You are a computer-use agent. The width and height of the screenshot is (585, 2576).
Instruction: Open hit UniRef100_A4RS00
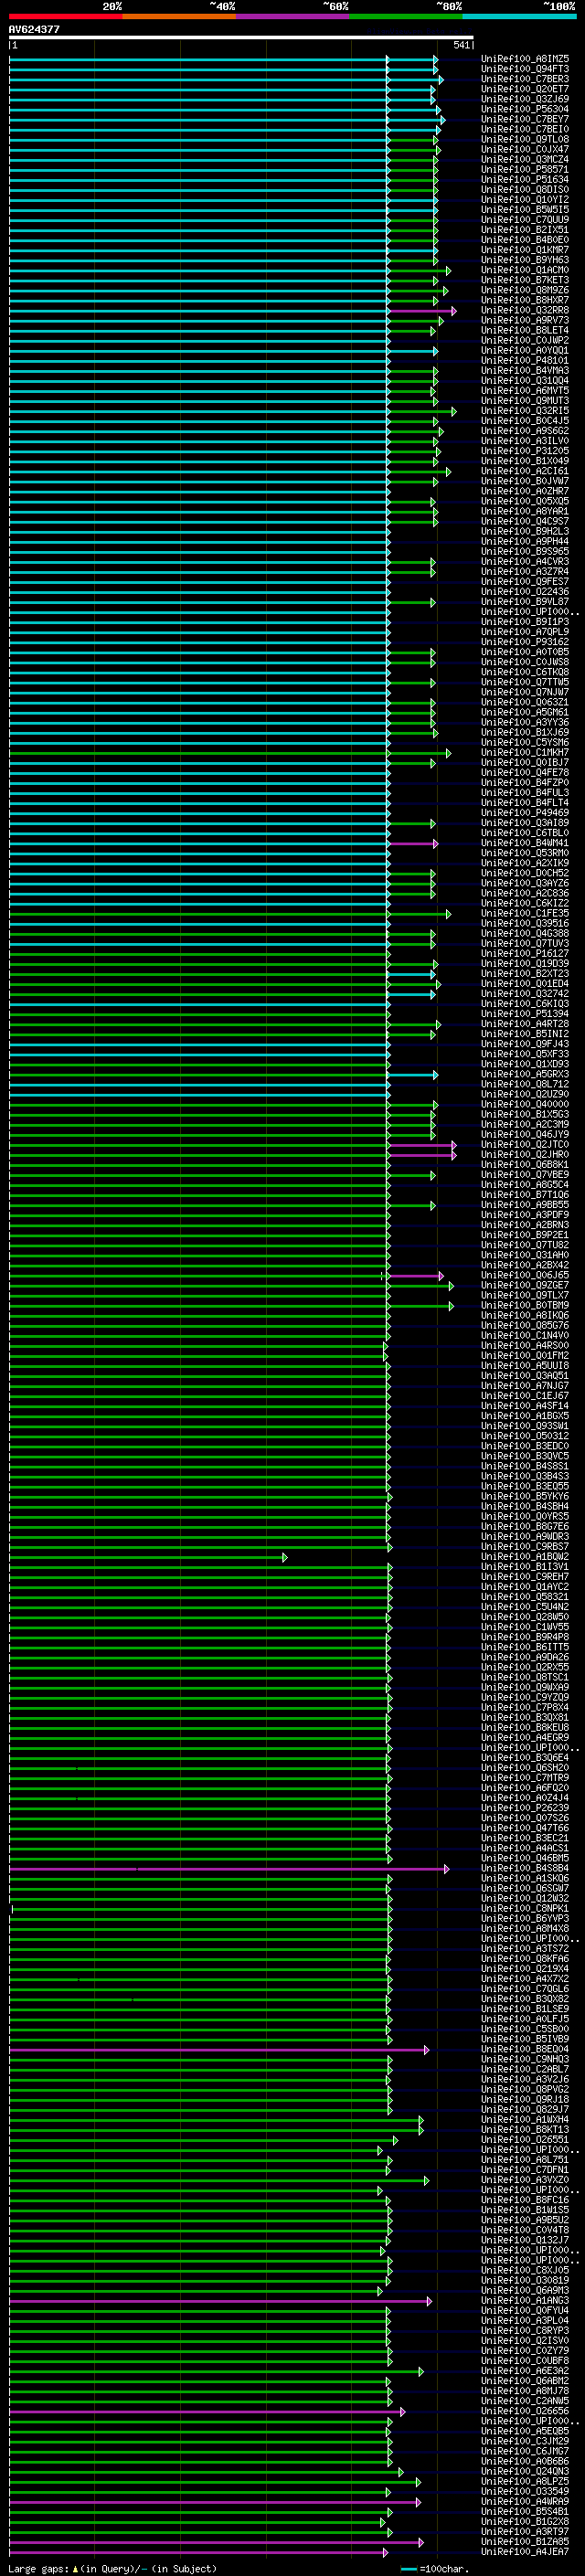click(x=525, y=1346)
